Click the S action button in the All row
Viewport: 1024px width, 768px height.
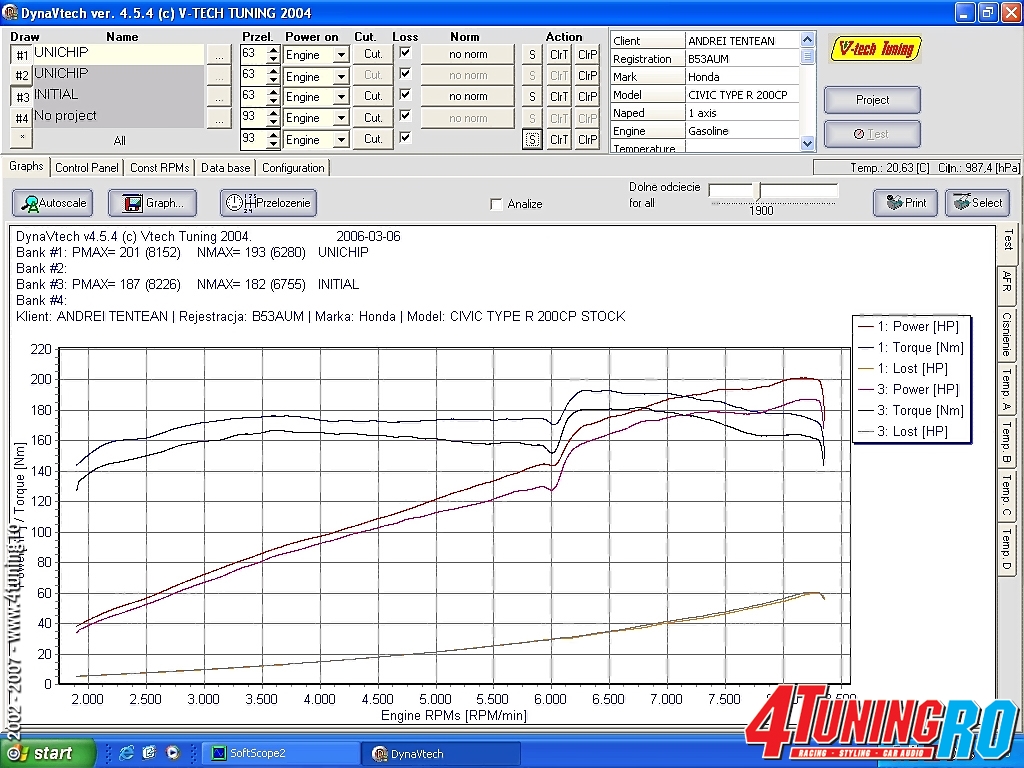[532, 139]
